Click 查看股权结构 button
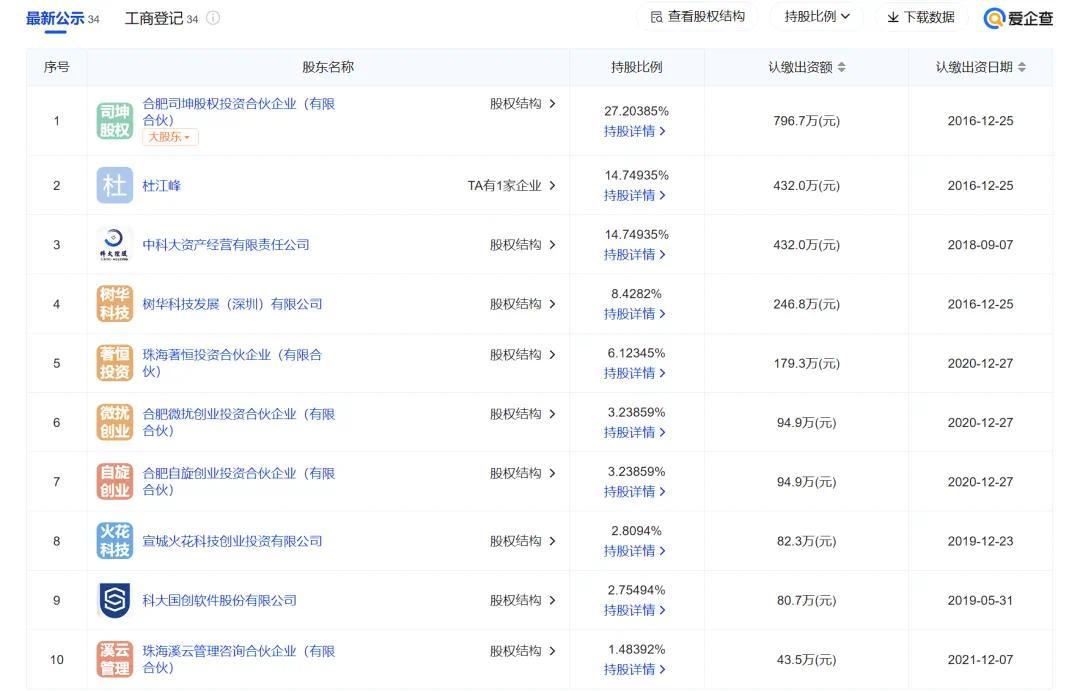Viewport: 1080px width, 691px height. click(x=697, y=17)
